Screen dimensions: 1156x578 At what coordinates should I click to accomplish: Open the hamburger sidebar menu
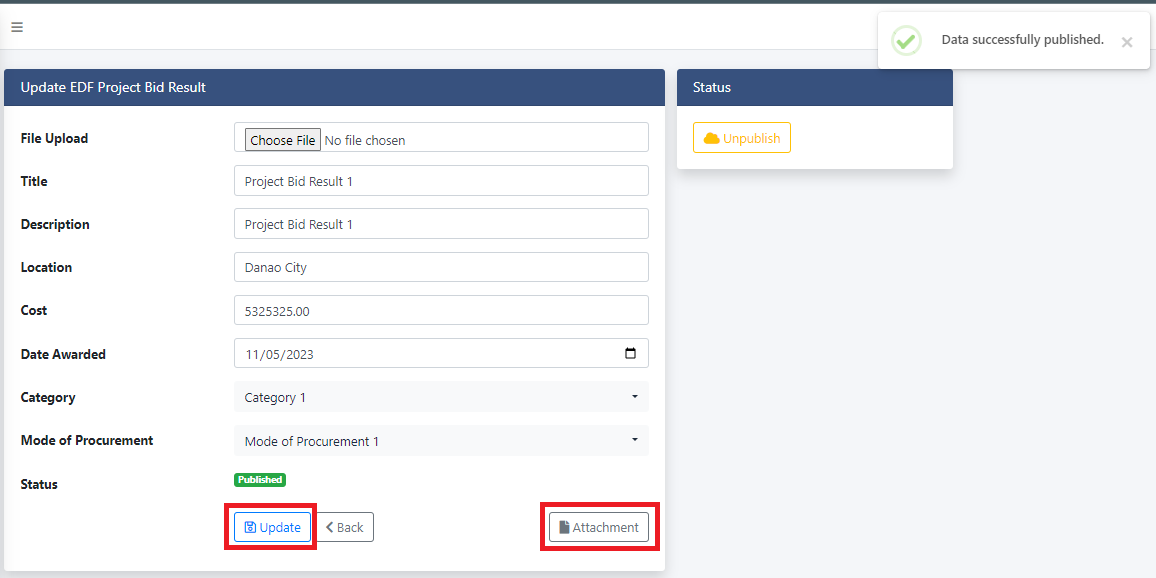coord(17,27)
